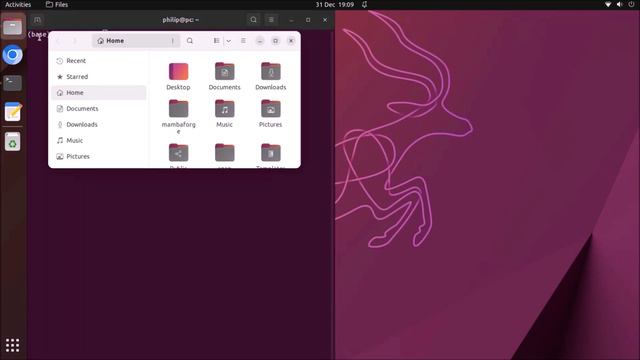The width and height of the screenshot is (640, 360).
Task: Click the notifications bell icon
Action: pos(364,4)
